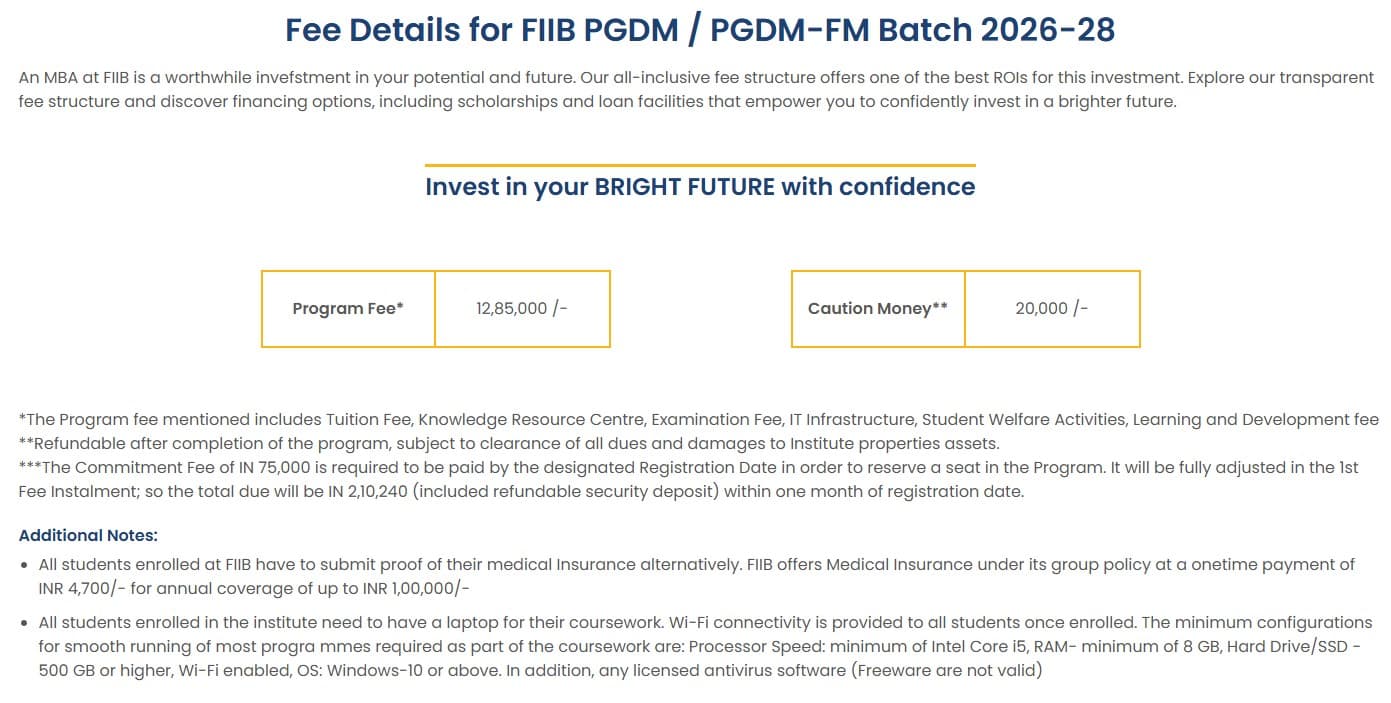The height and width of the screenshot is (703, 1391).
Task: Click the Fee Details for FIIB PGDM heading
Action: click(699, 30)
